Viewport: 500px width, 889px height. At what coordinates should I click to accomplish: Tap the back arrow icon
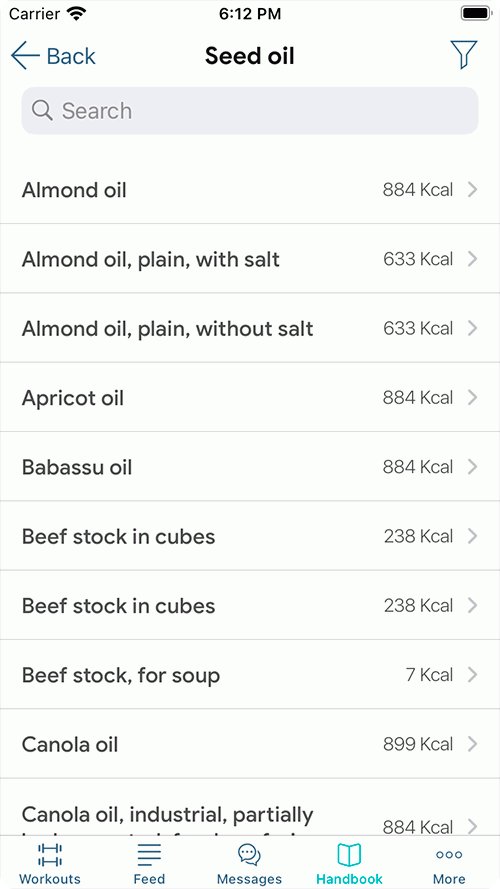(x=25, y=56)
